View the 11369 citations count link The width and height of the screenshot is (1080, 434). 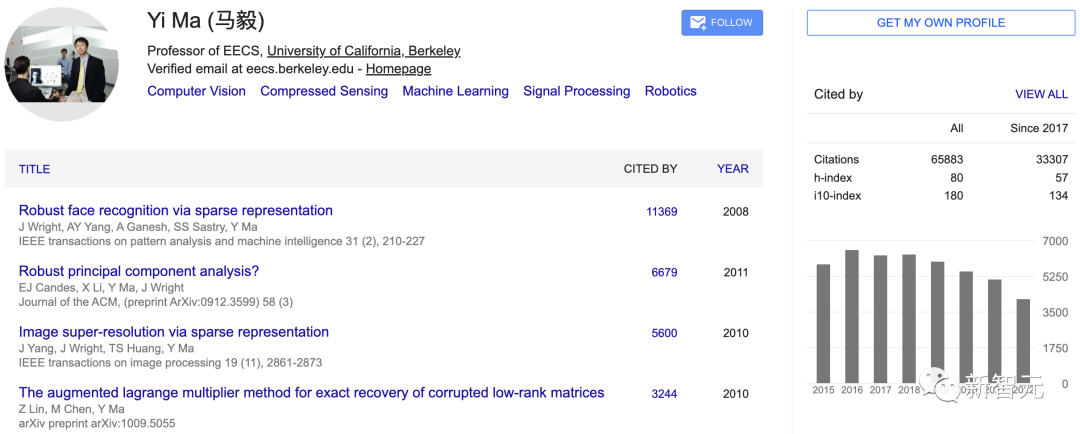tap(662, 212)
